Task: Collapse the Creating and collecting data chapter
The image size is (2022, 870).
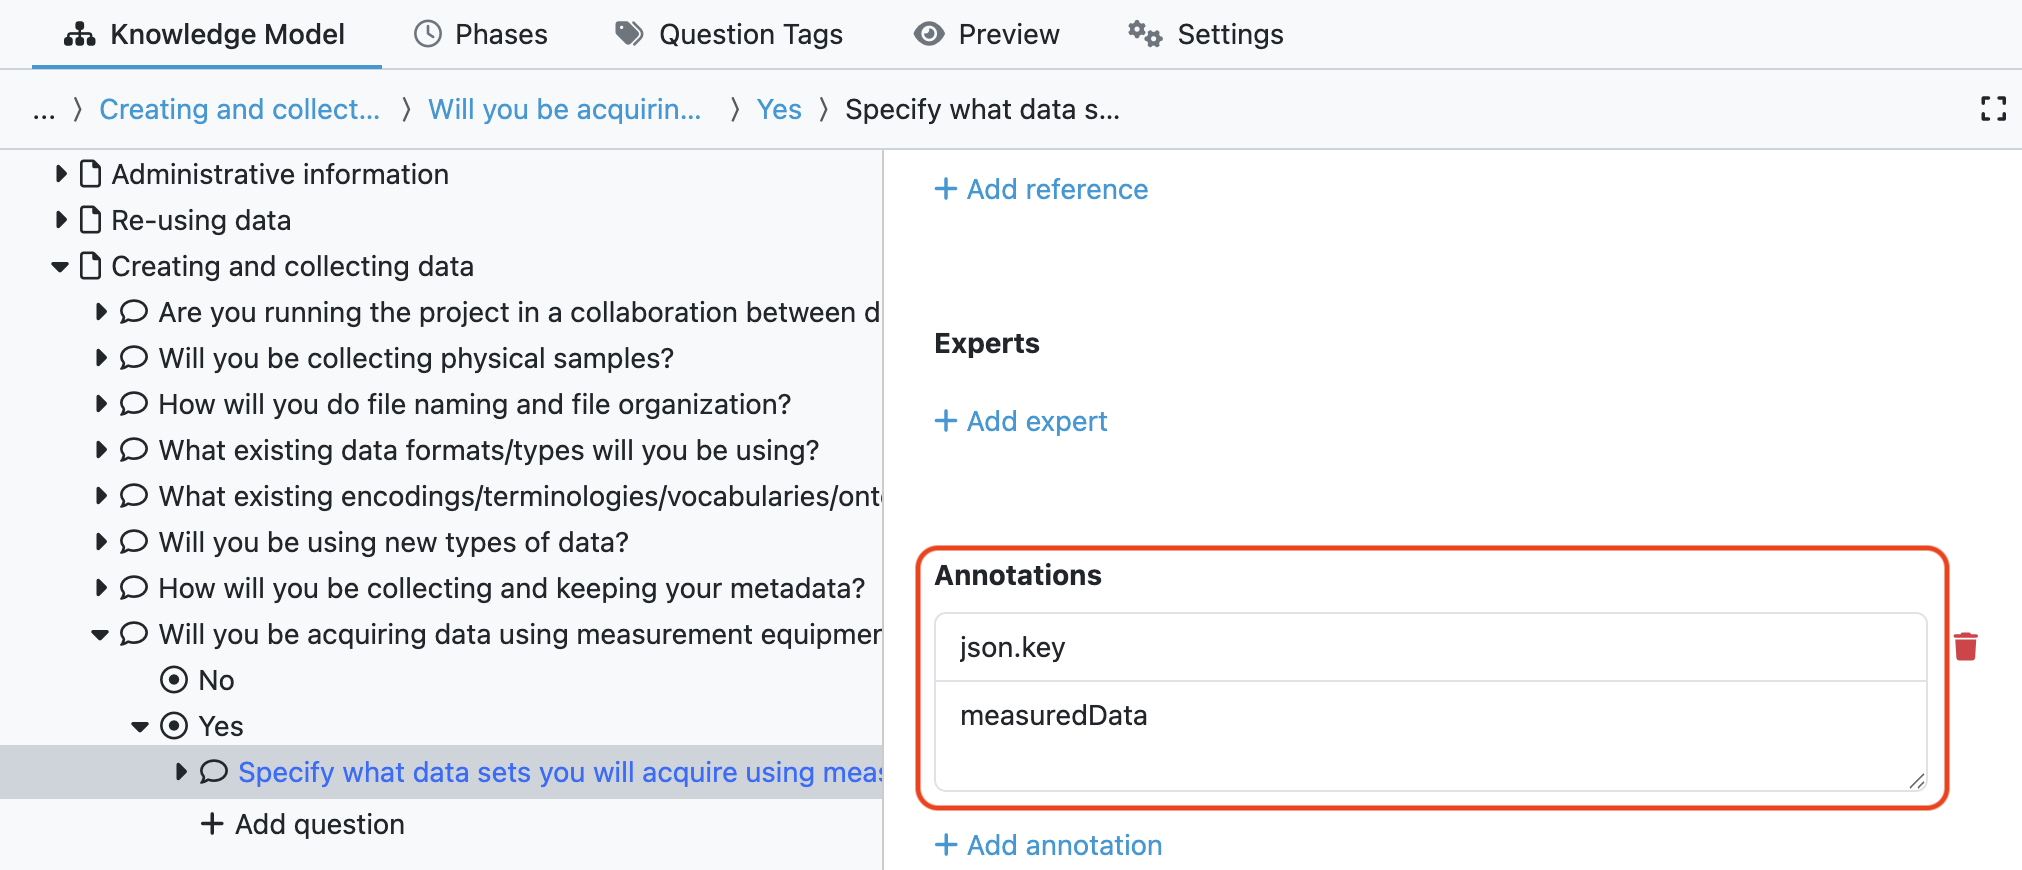Action: coord(60,266)
